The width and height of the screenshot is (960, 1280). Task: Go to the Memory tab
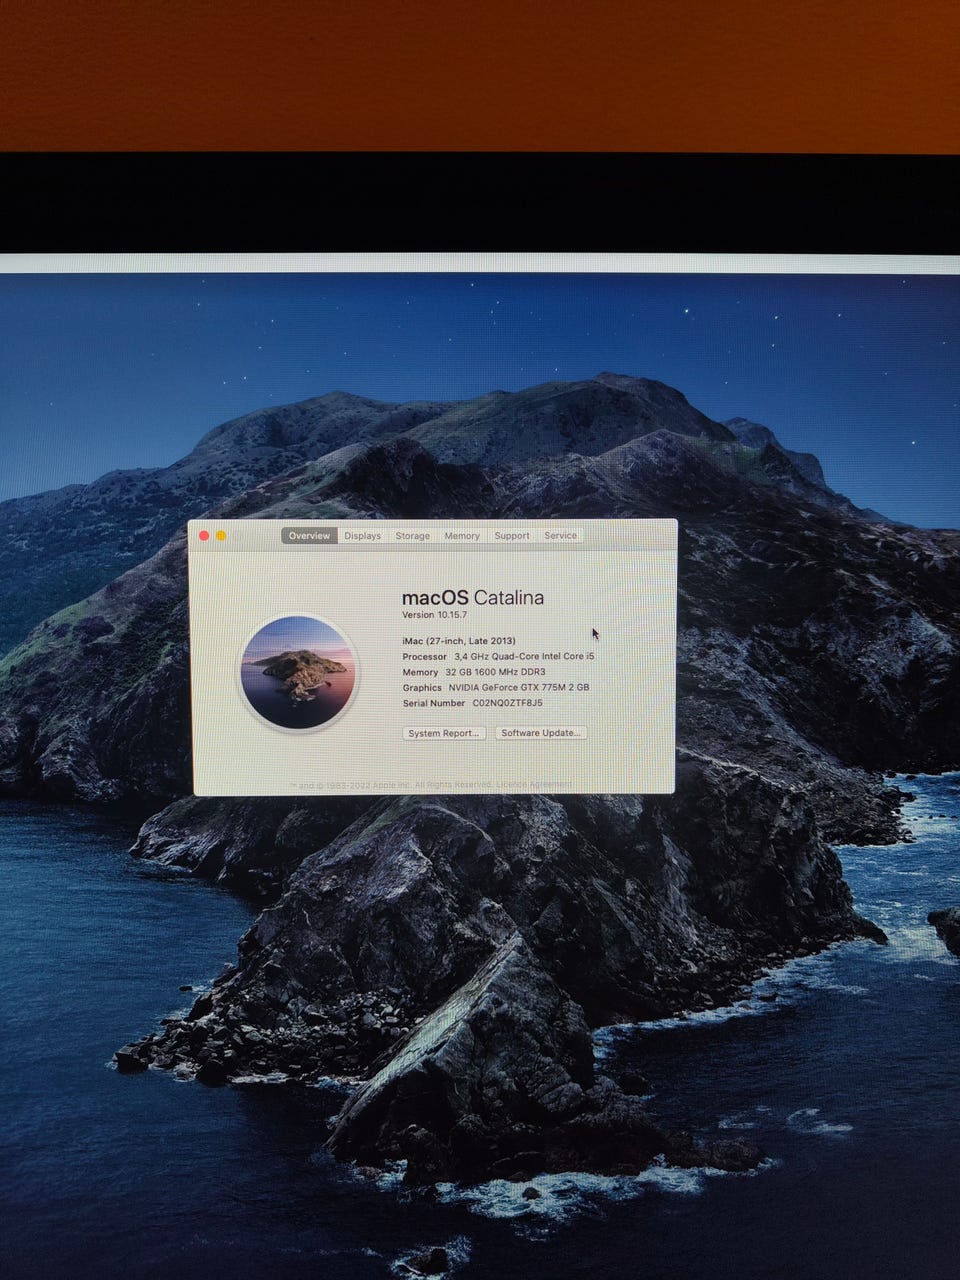462,536
